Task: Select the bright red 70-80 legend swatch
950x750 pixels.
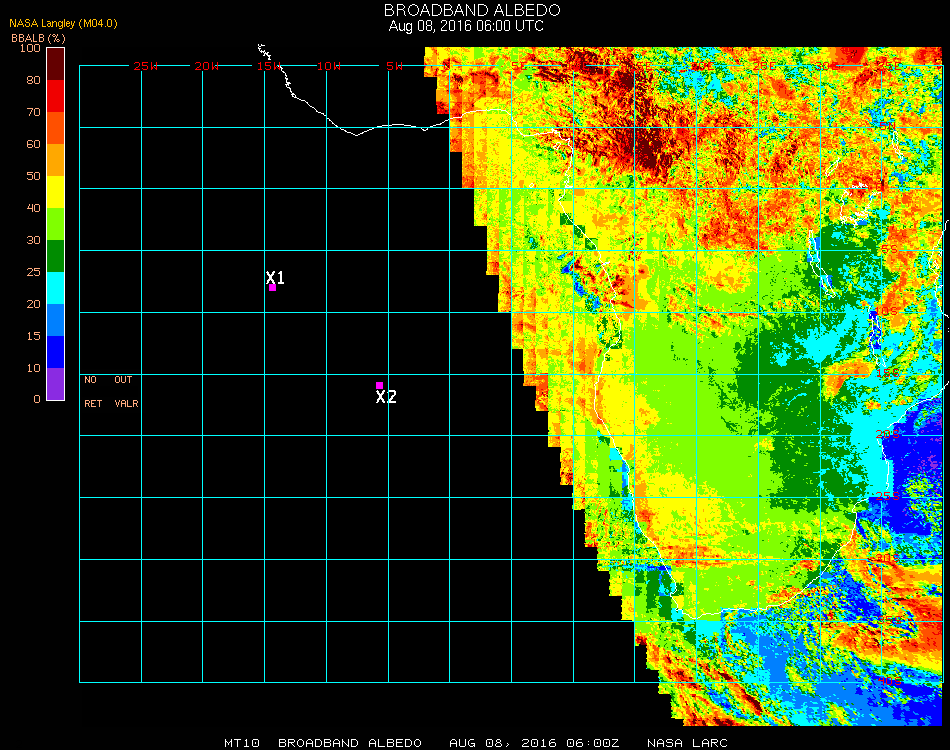Action: [x=56, y=96]
